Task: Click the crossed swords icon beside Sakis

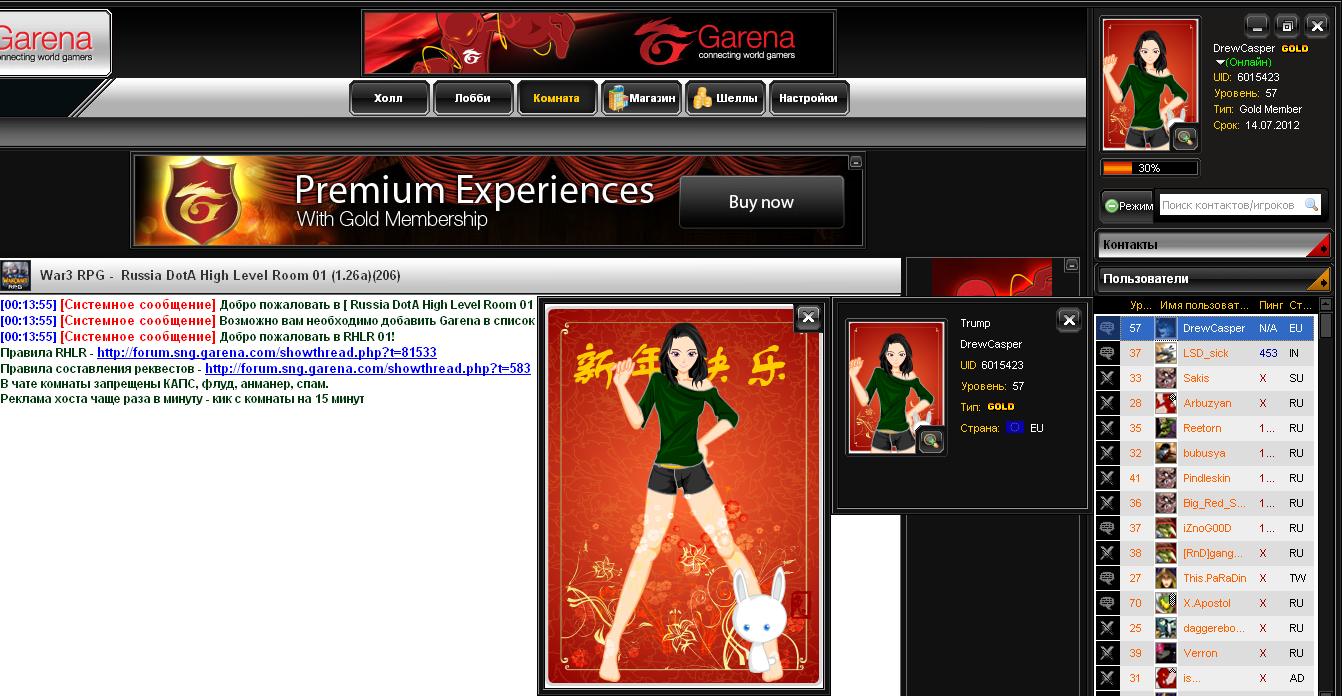Action: click(1107, 378)
